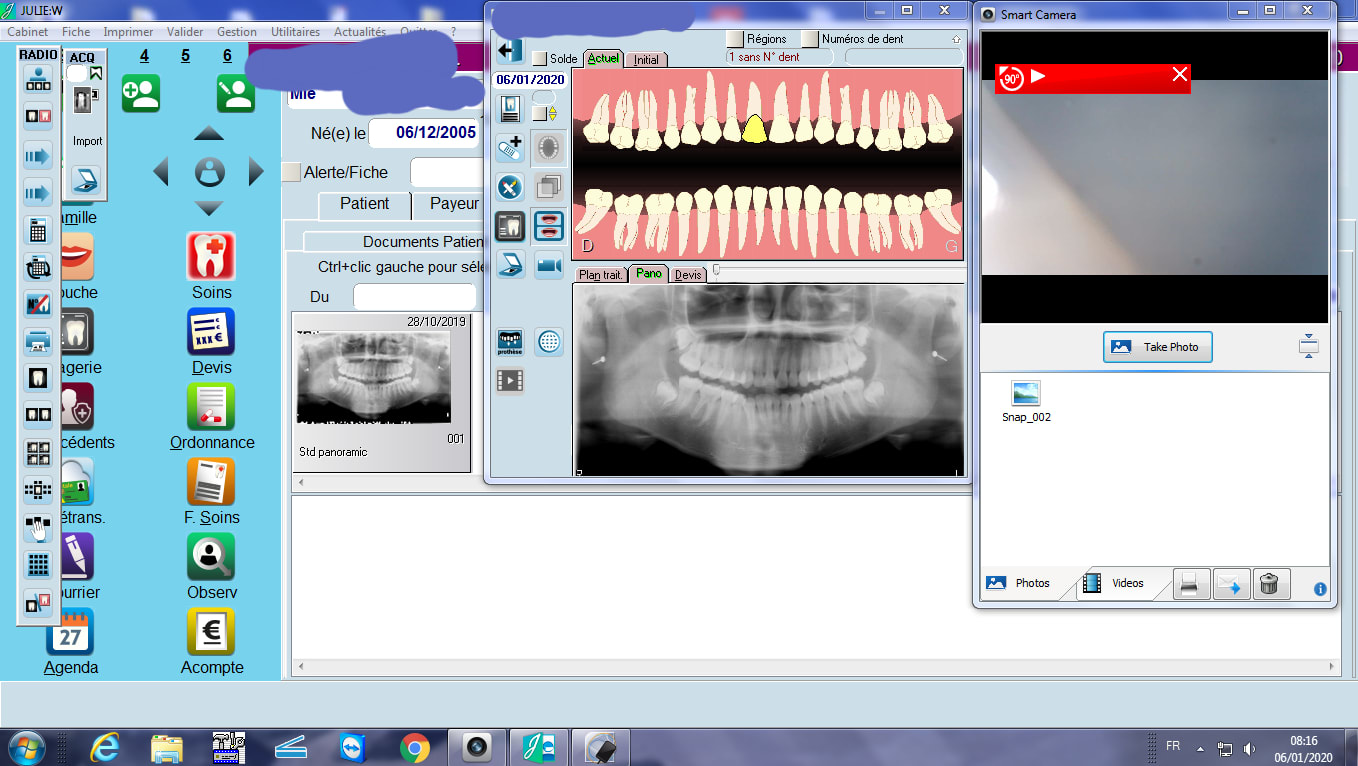Check the Alerte/Fiche checkbox
Image resolution: width=1358 pixels, height=766 pixels.
pyautogui.click(x=290, y=172)
